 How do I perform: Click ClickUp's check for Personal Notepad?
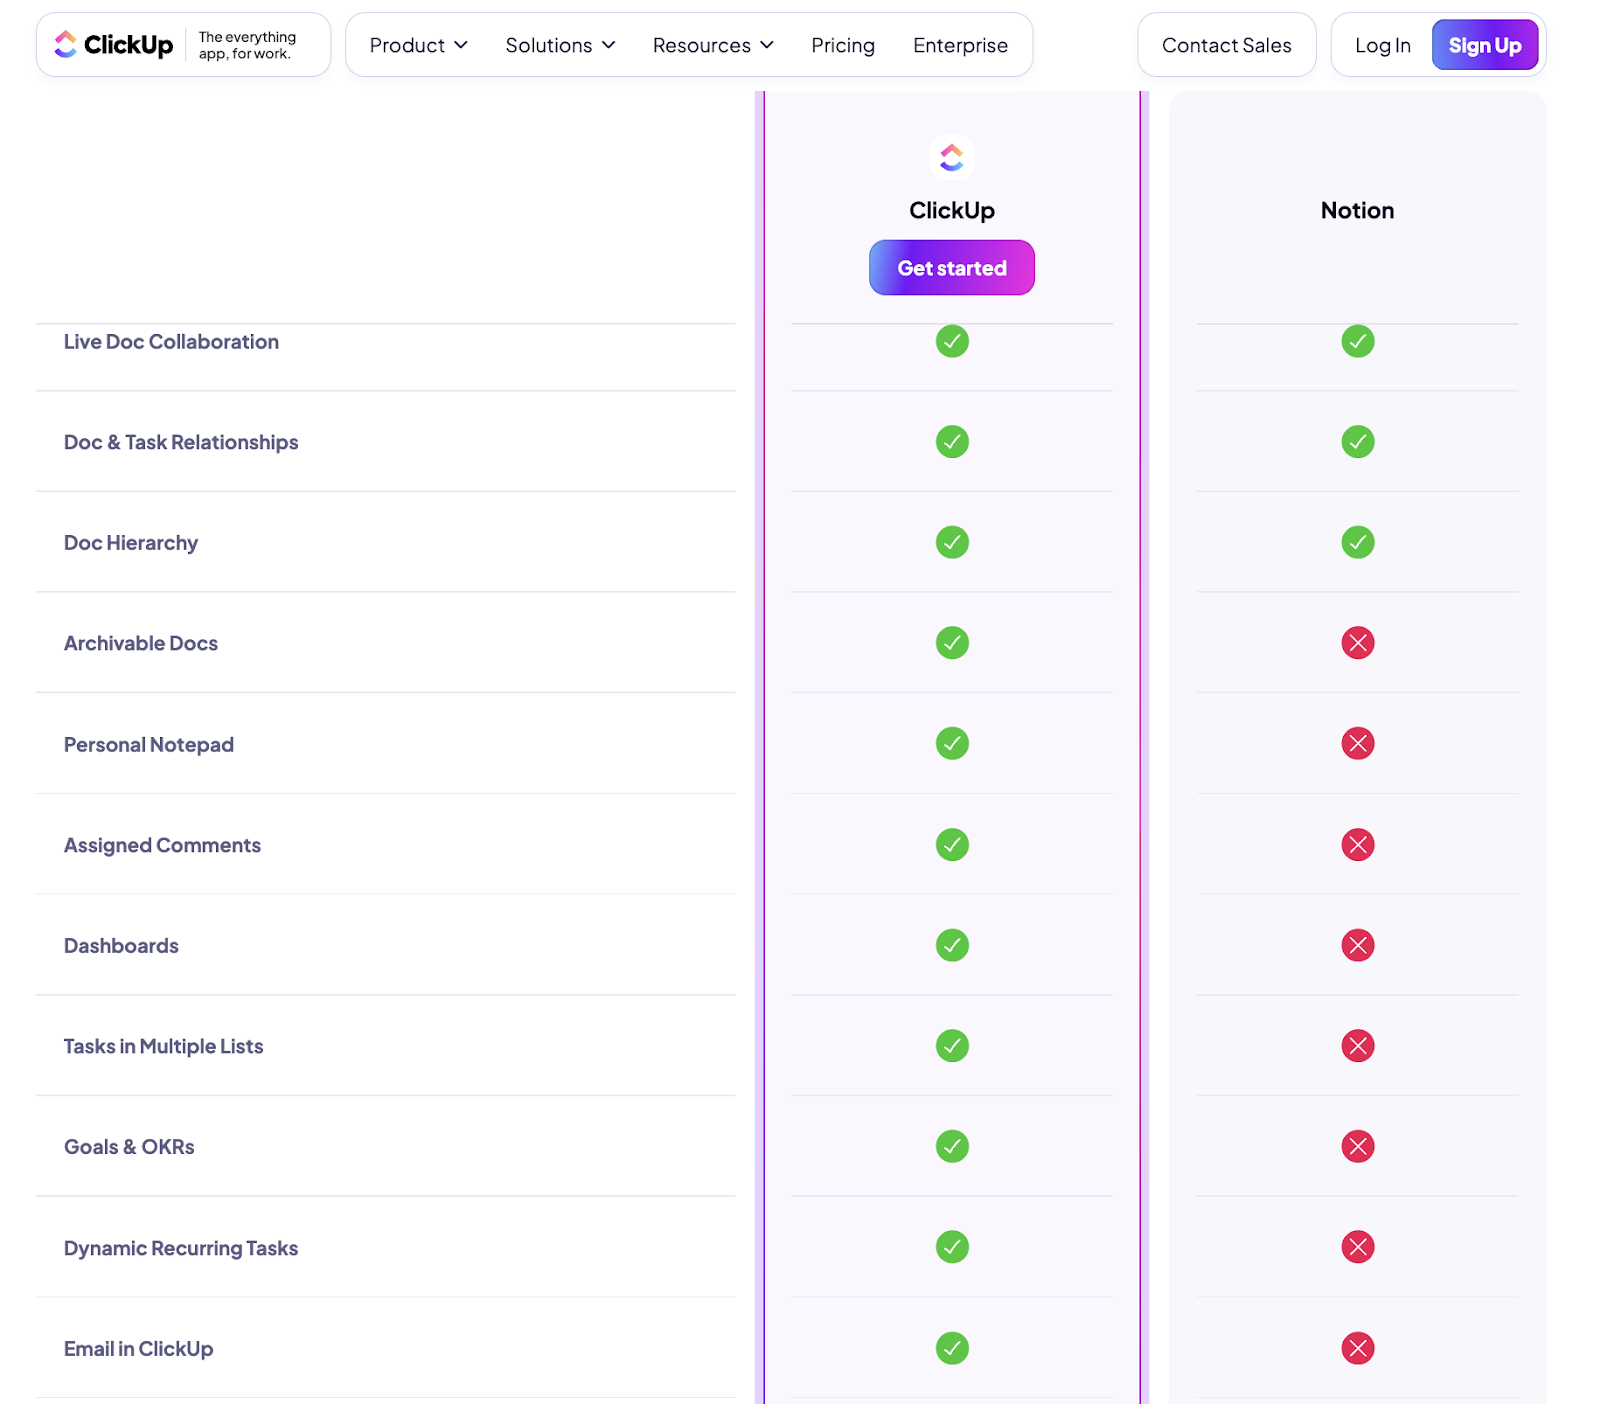click(x=952, y=743)
